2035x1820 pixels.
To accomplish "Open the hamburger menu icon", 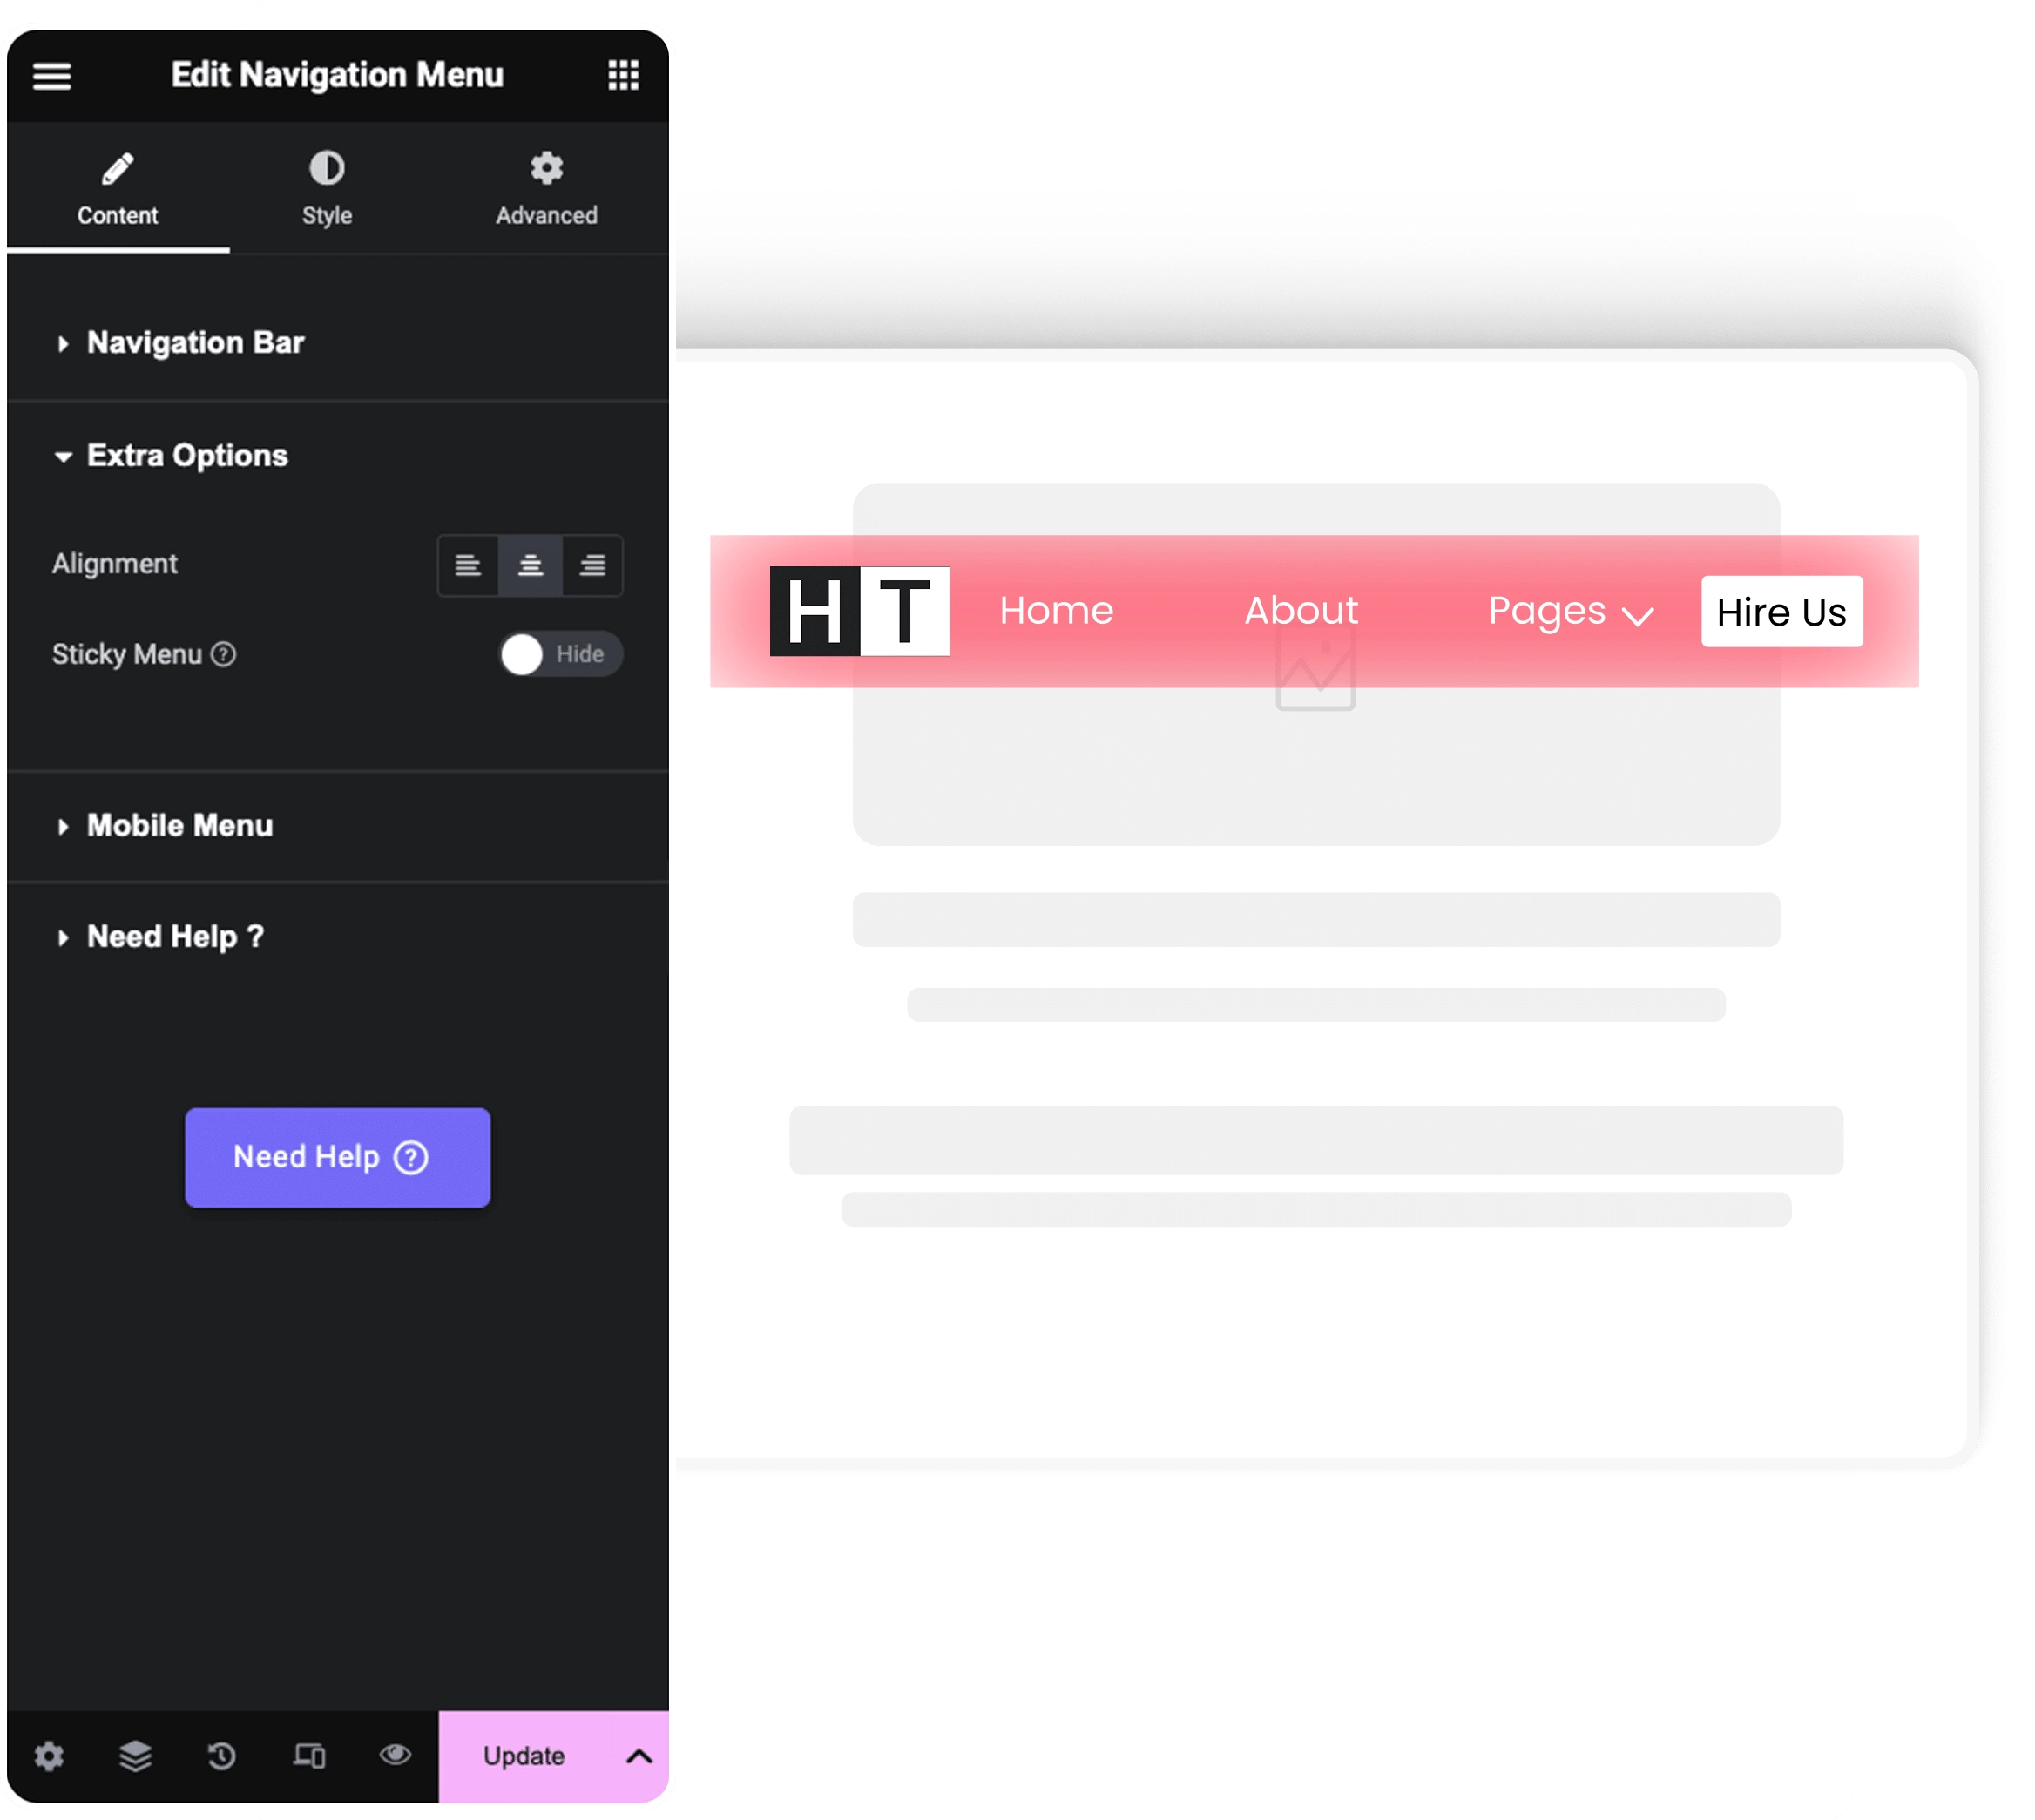I will click(x=52, y=76).
